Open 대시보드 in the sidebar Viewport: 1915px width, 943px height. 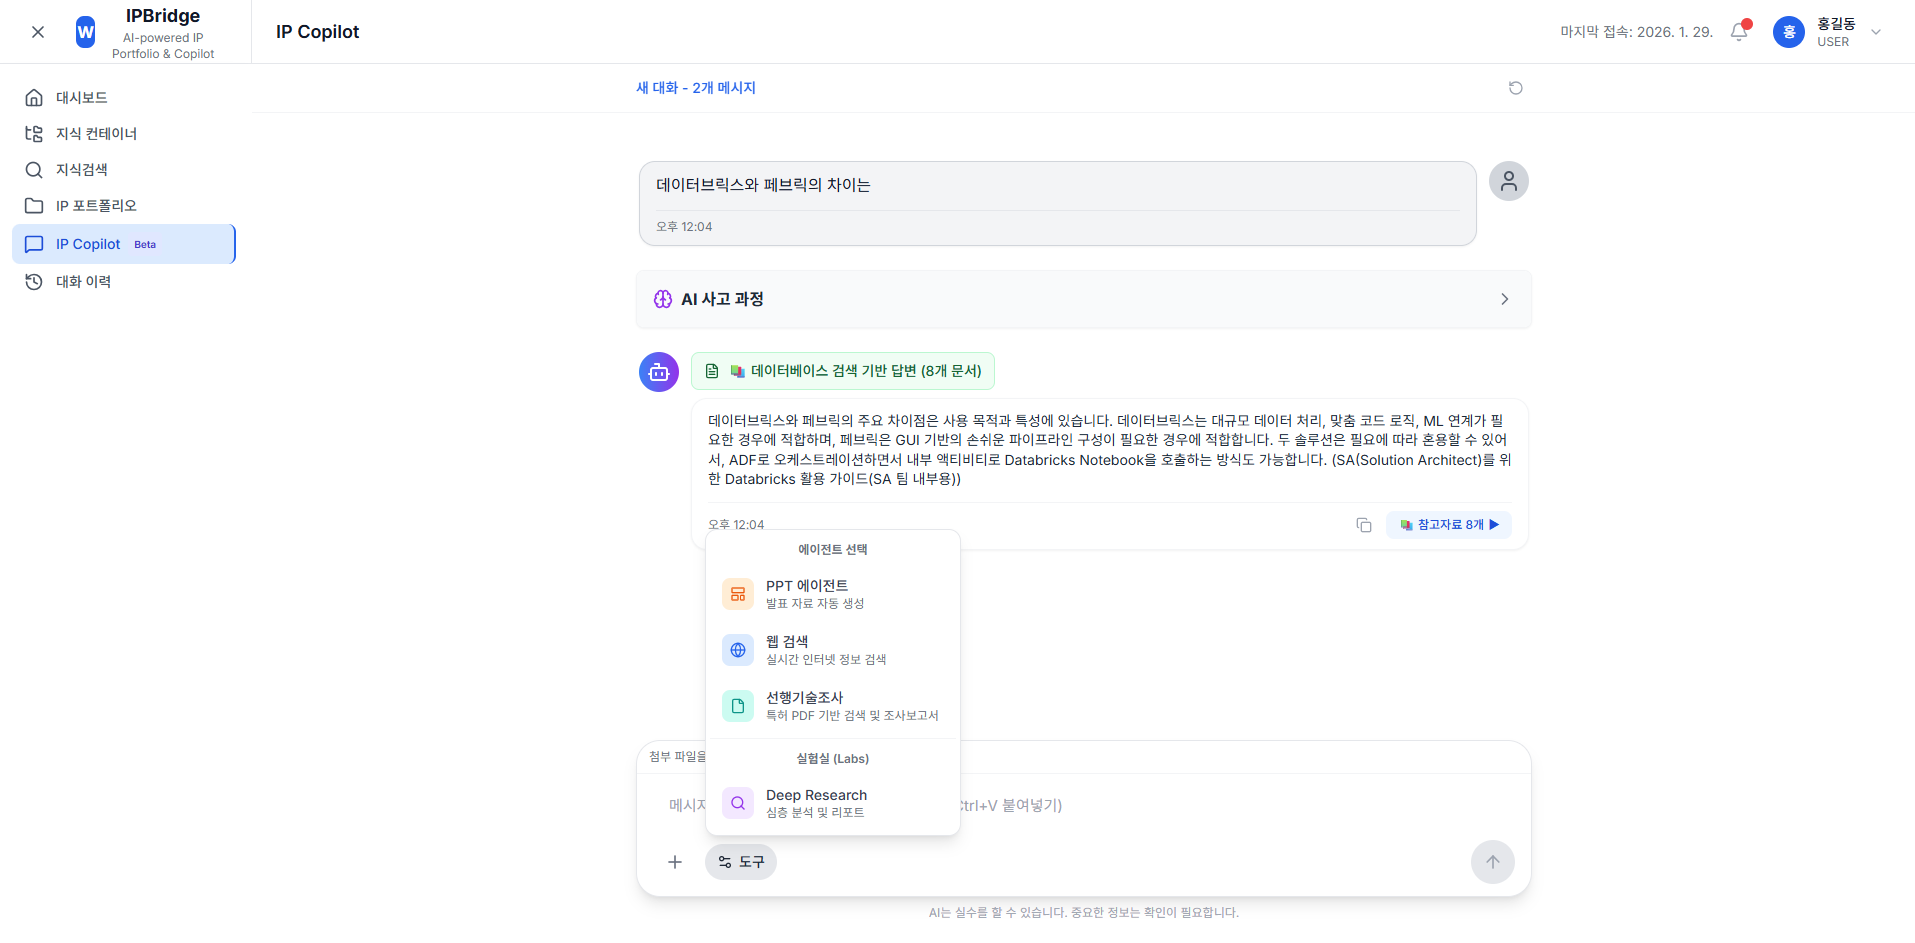pos(82,98)
